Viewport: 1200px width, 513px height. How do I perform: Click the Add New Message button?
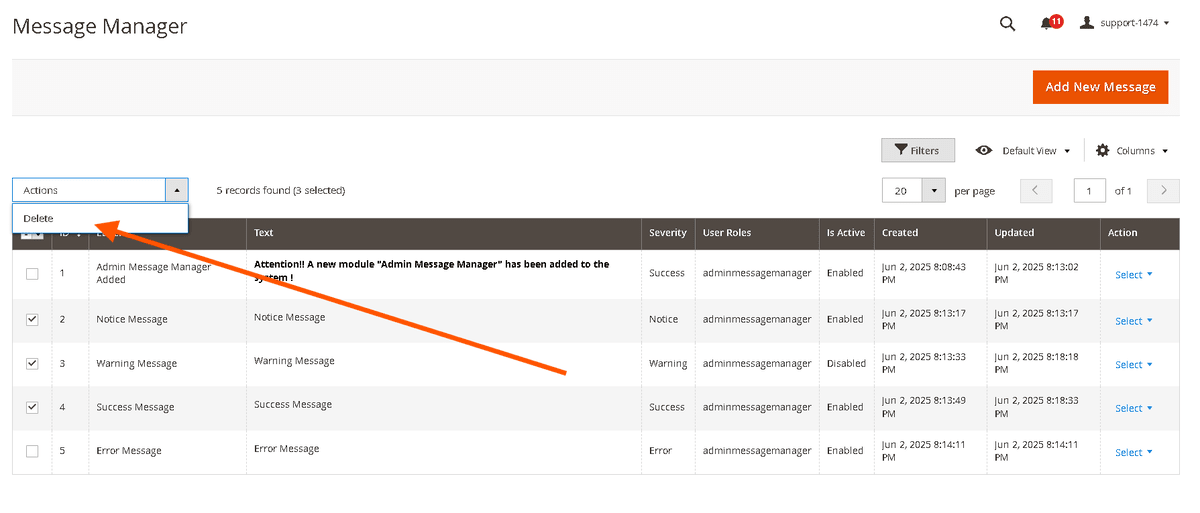click(1100, 87)
